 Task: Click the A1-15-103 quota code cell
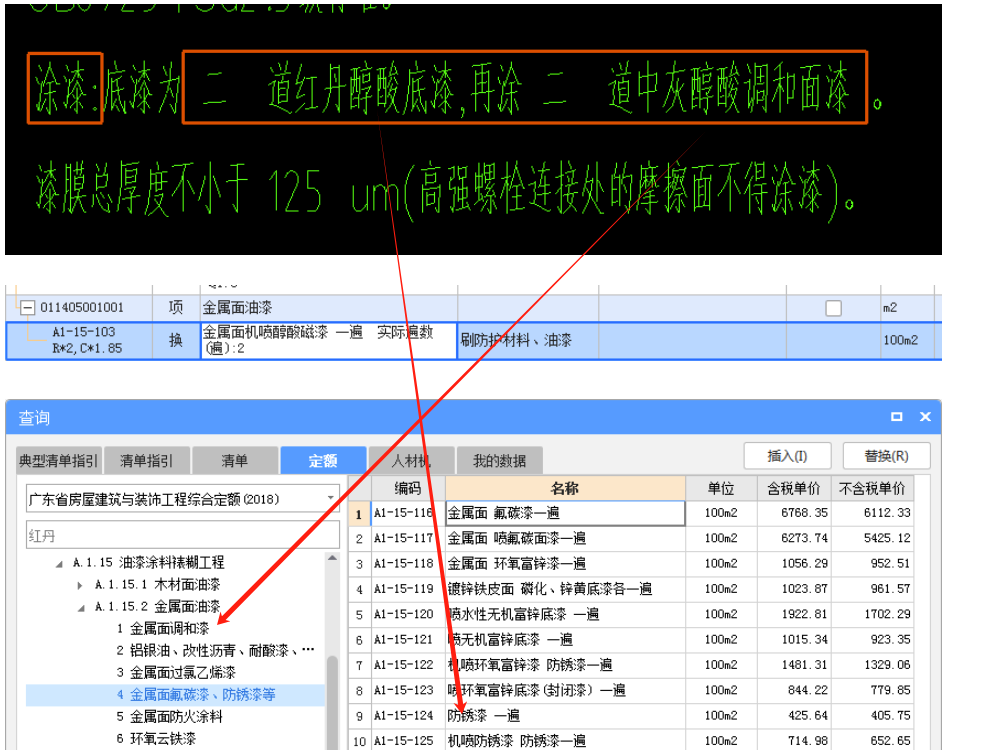click(87, 340)
